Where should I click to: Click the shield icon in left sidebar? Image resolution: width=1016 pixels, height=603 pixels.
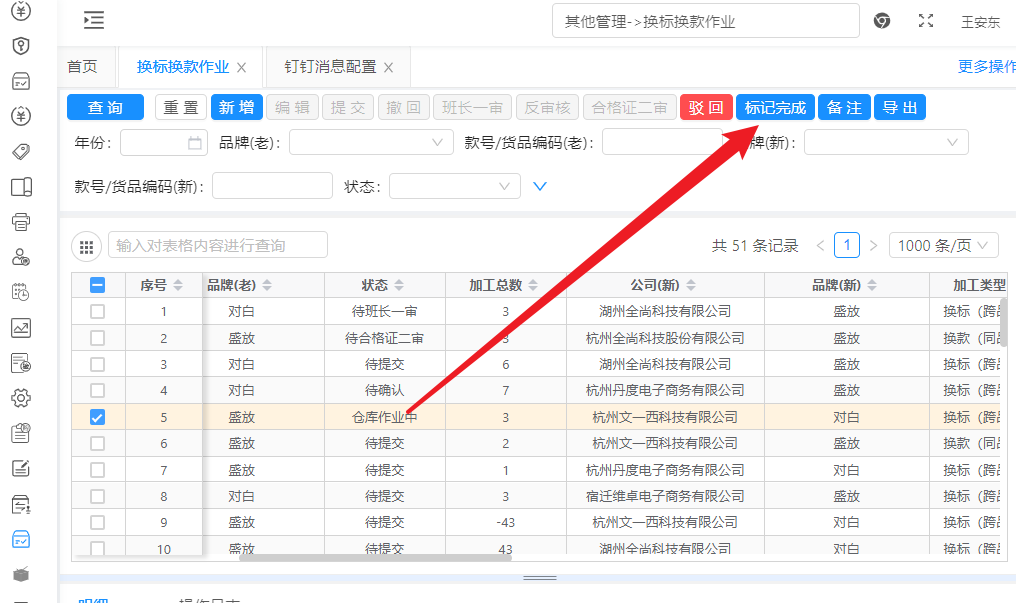tap(21, 46)
